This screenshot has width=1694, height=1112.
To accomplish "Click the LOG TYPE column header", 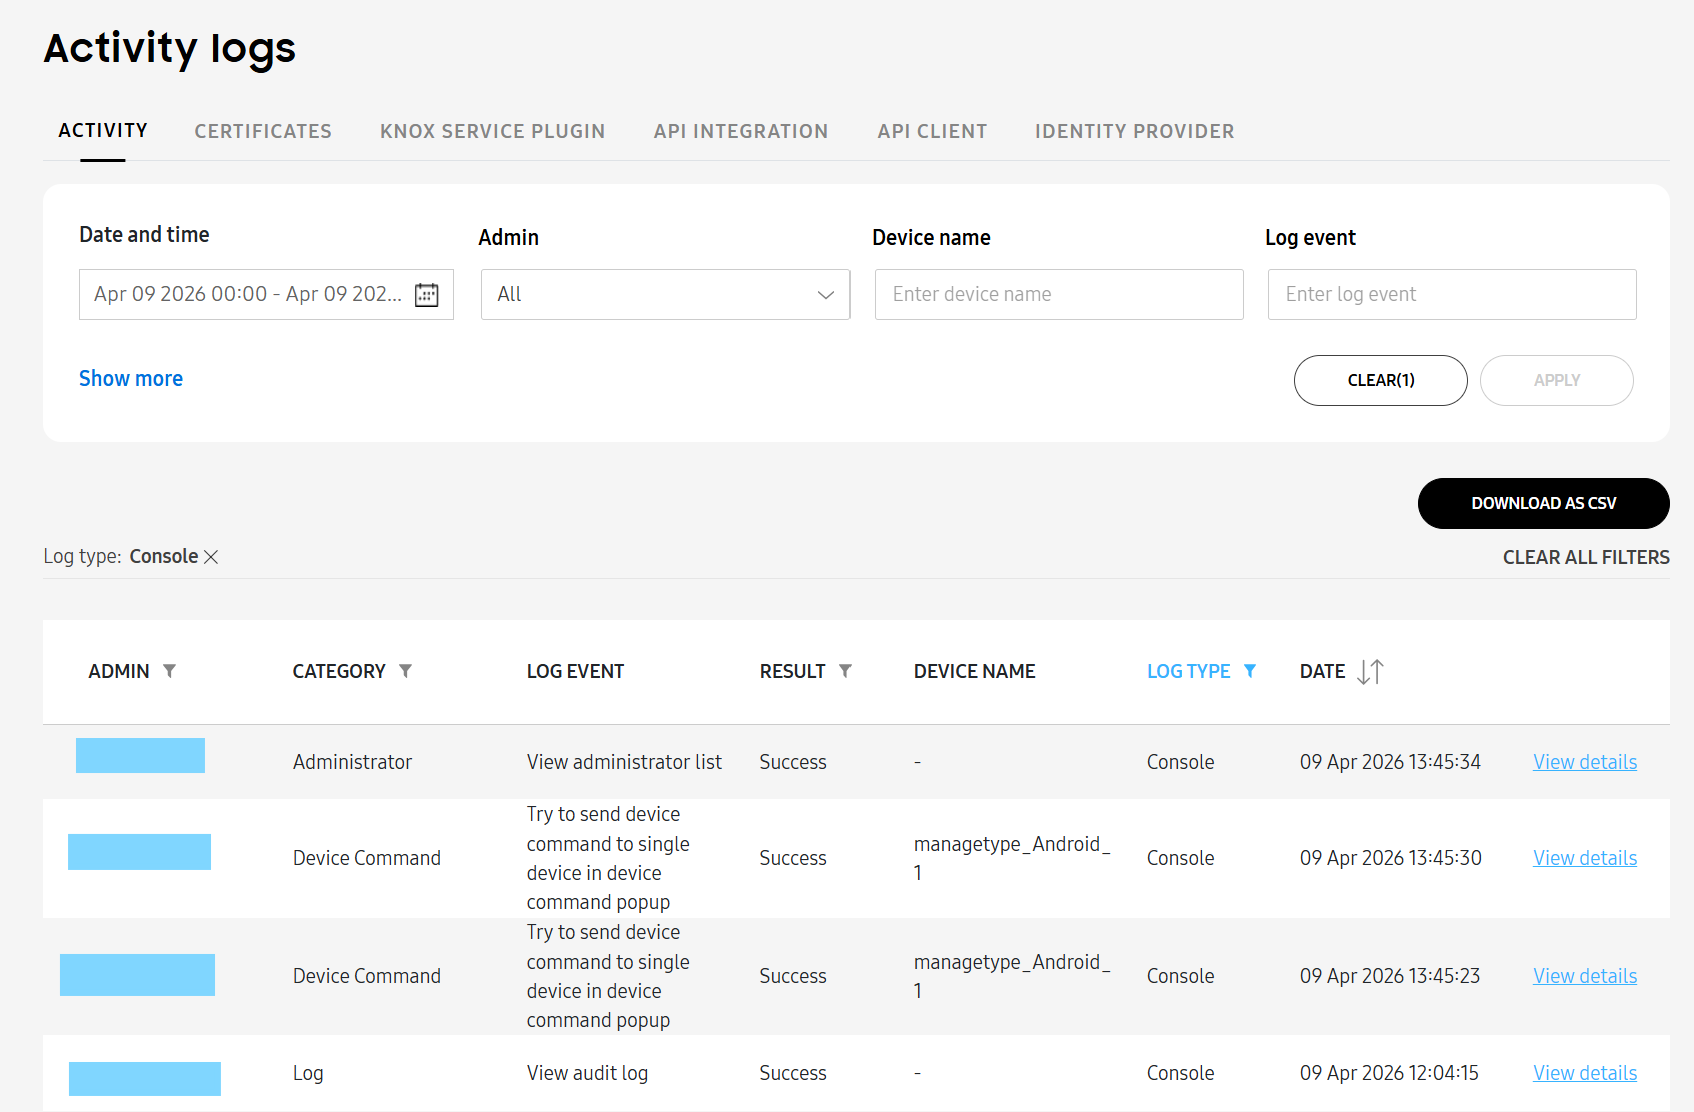I will click(1188, 671).
